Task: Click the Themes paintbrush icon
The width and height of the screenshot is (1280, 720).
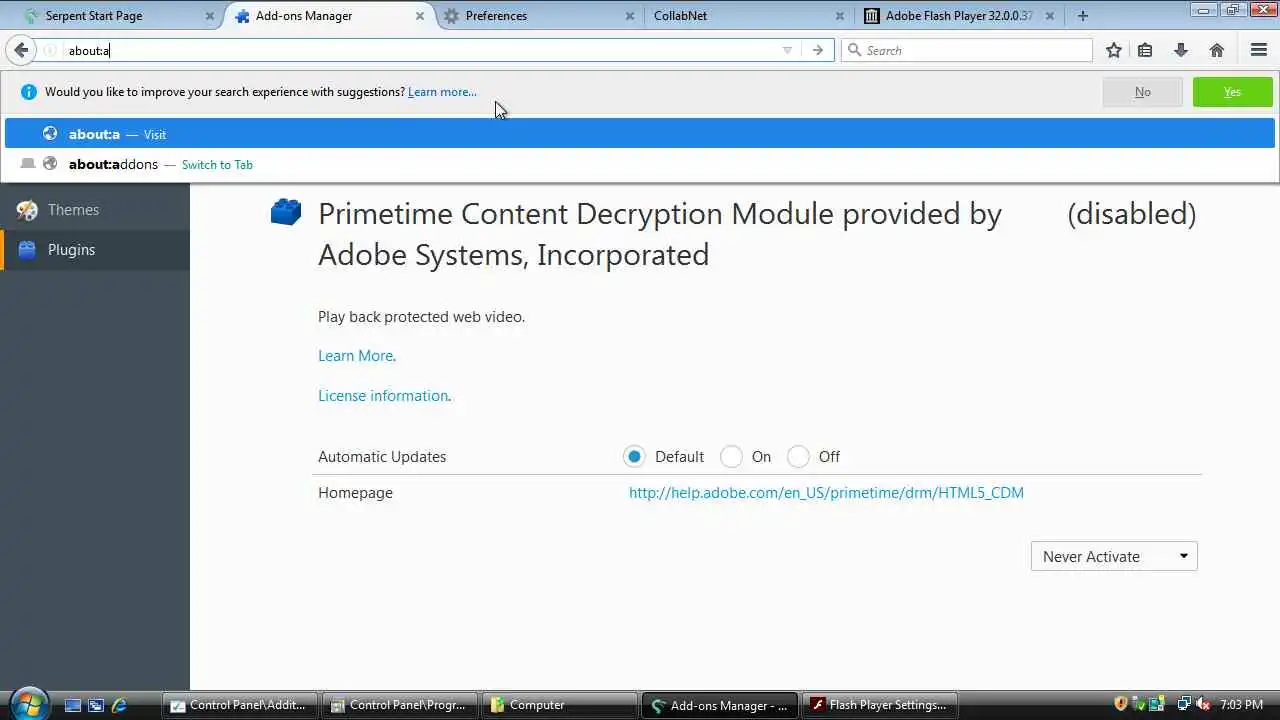Action: pos(28,210)
